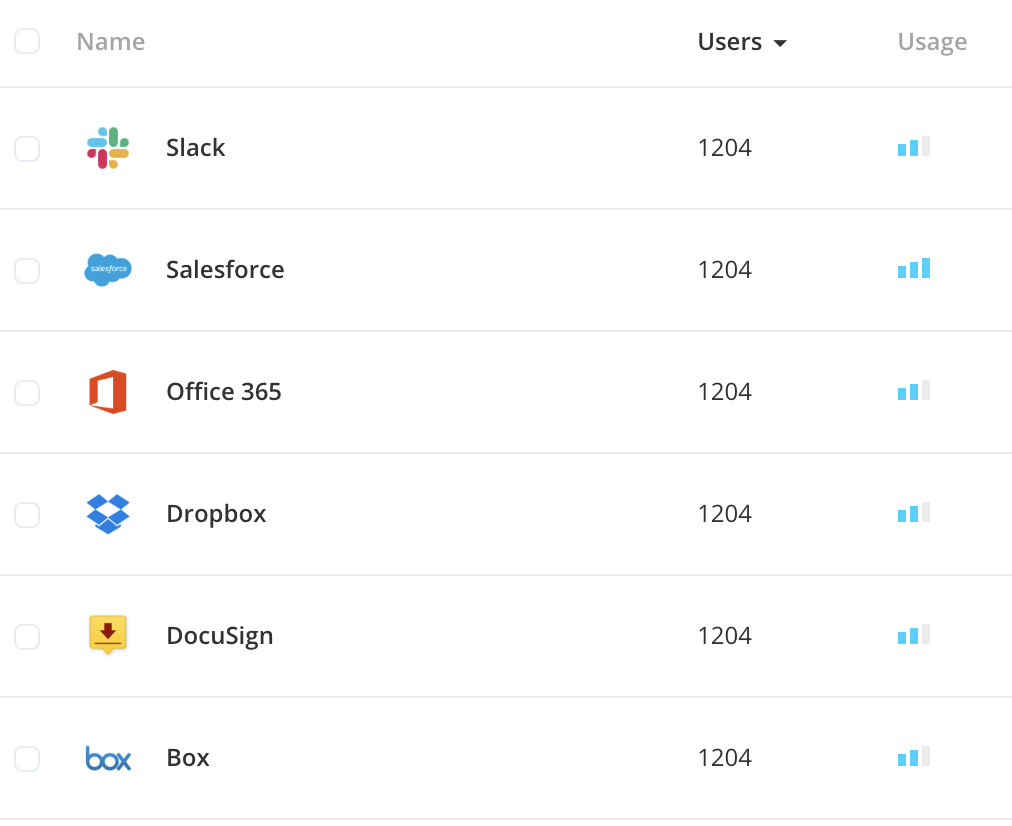
Task: Sort by the Name column header
Action: 110,42
